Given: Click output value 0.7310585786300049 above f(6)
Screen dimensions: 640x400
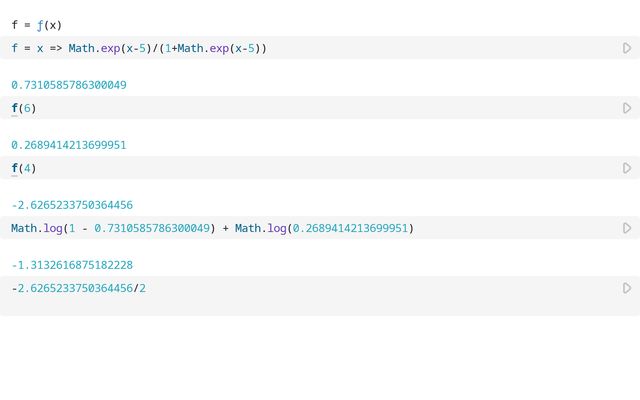Looking at the screenshot, I should click(69, 85).
